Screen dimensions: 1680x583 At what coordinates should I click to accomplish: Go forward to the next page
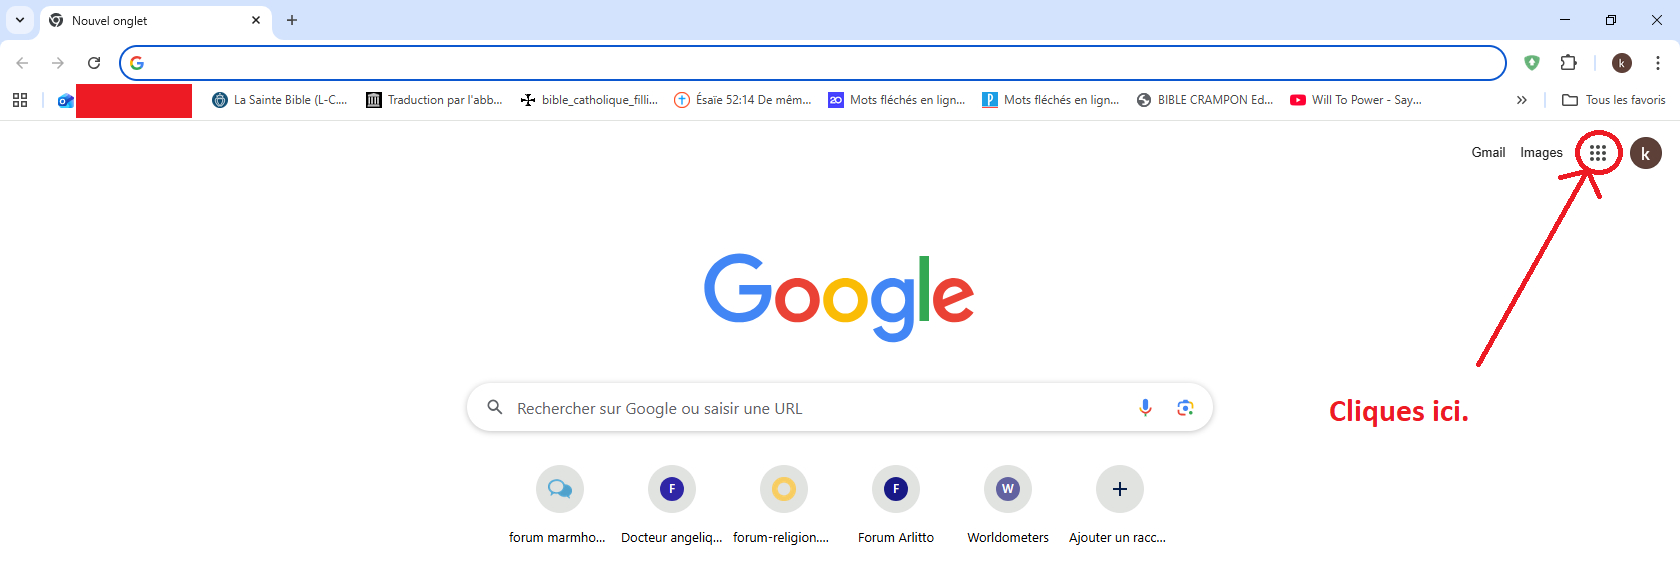pyautogui.click(x=58, y=63)
